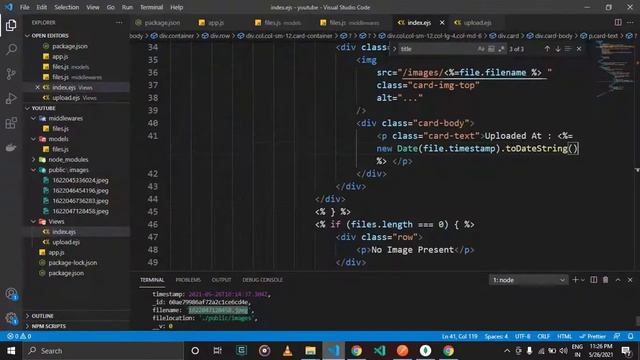Close the terminal panel
This screenshot has width=640, height=360.
(x=630, y=280)
